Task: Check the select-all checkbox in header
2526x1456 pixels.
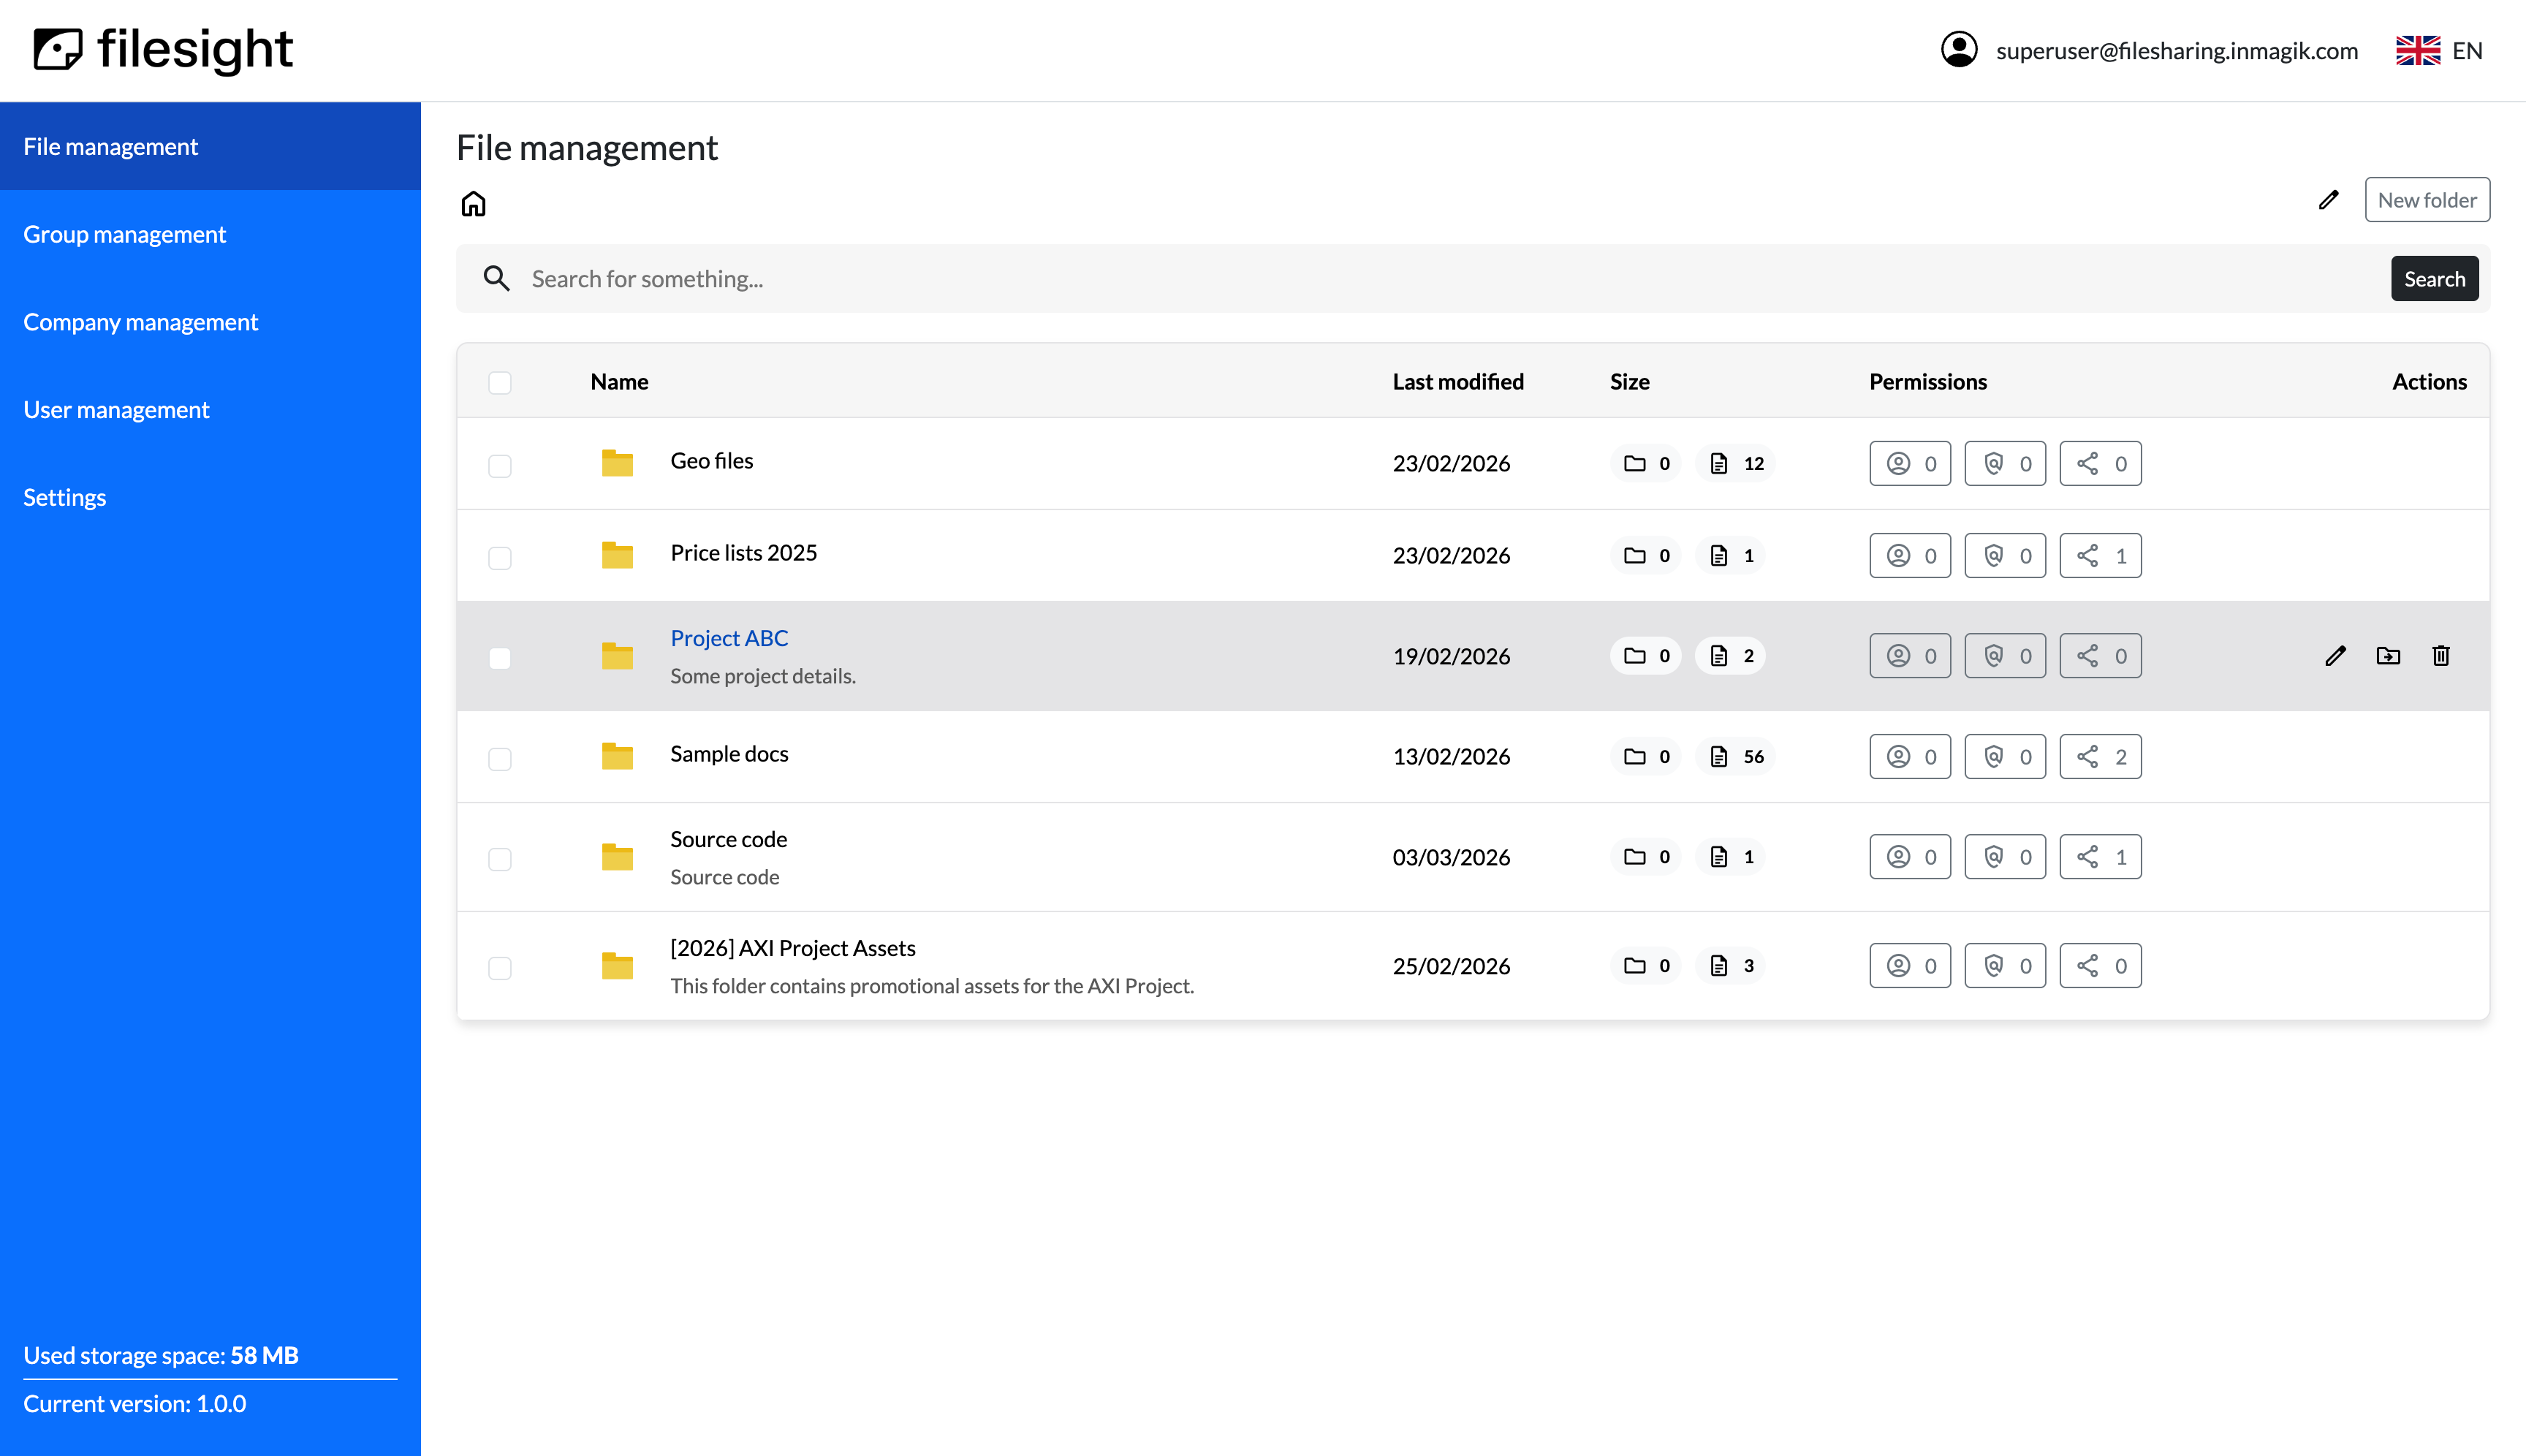Action: pyautogui.click(x=500, y=383)
